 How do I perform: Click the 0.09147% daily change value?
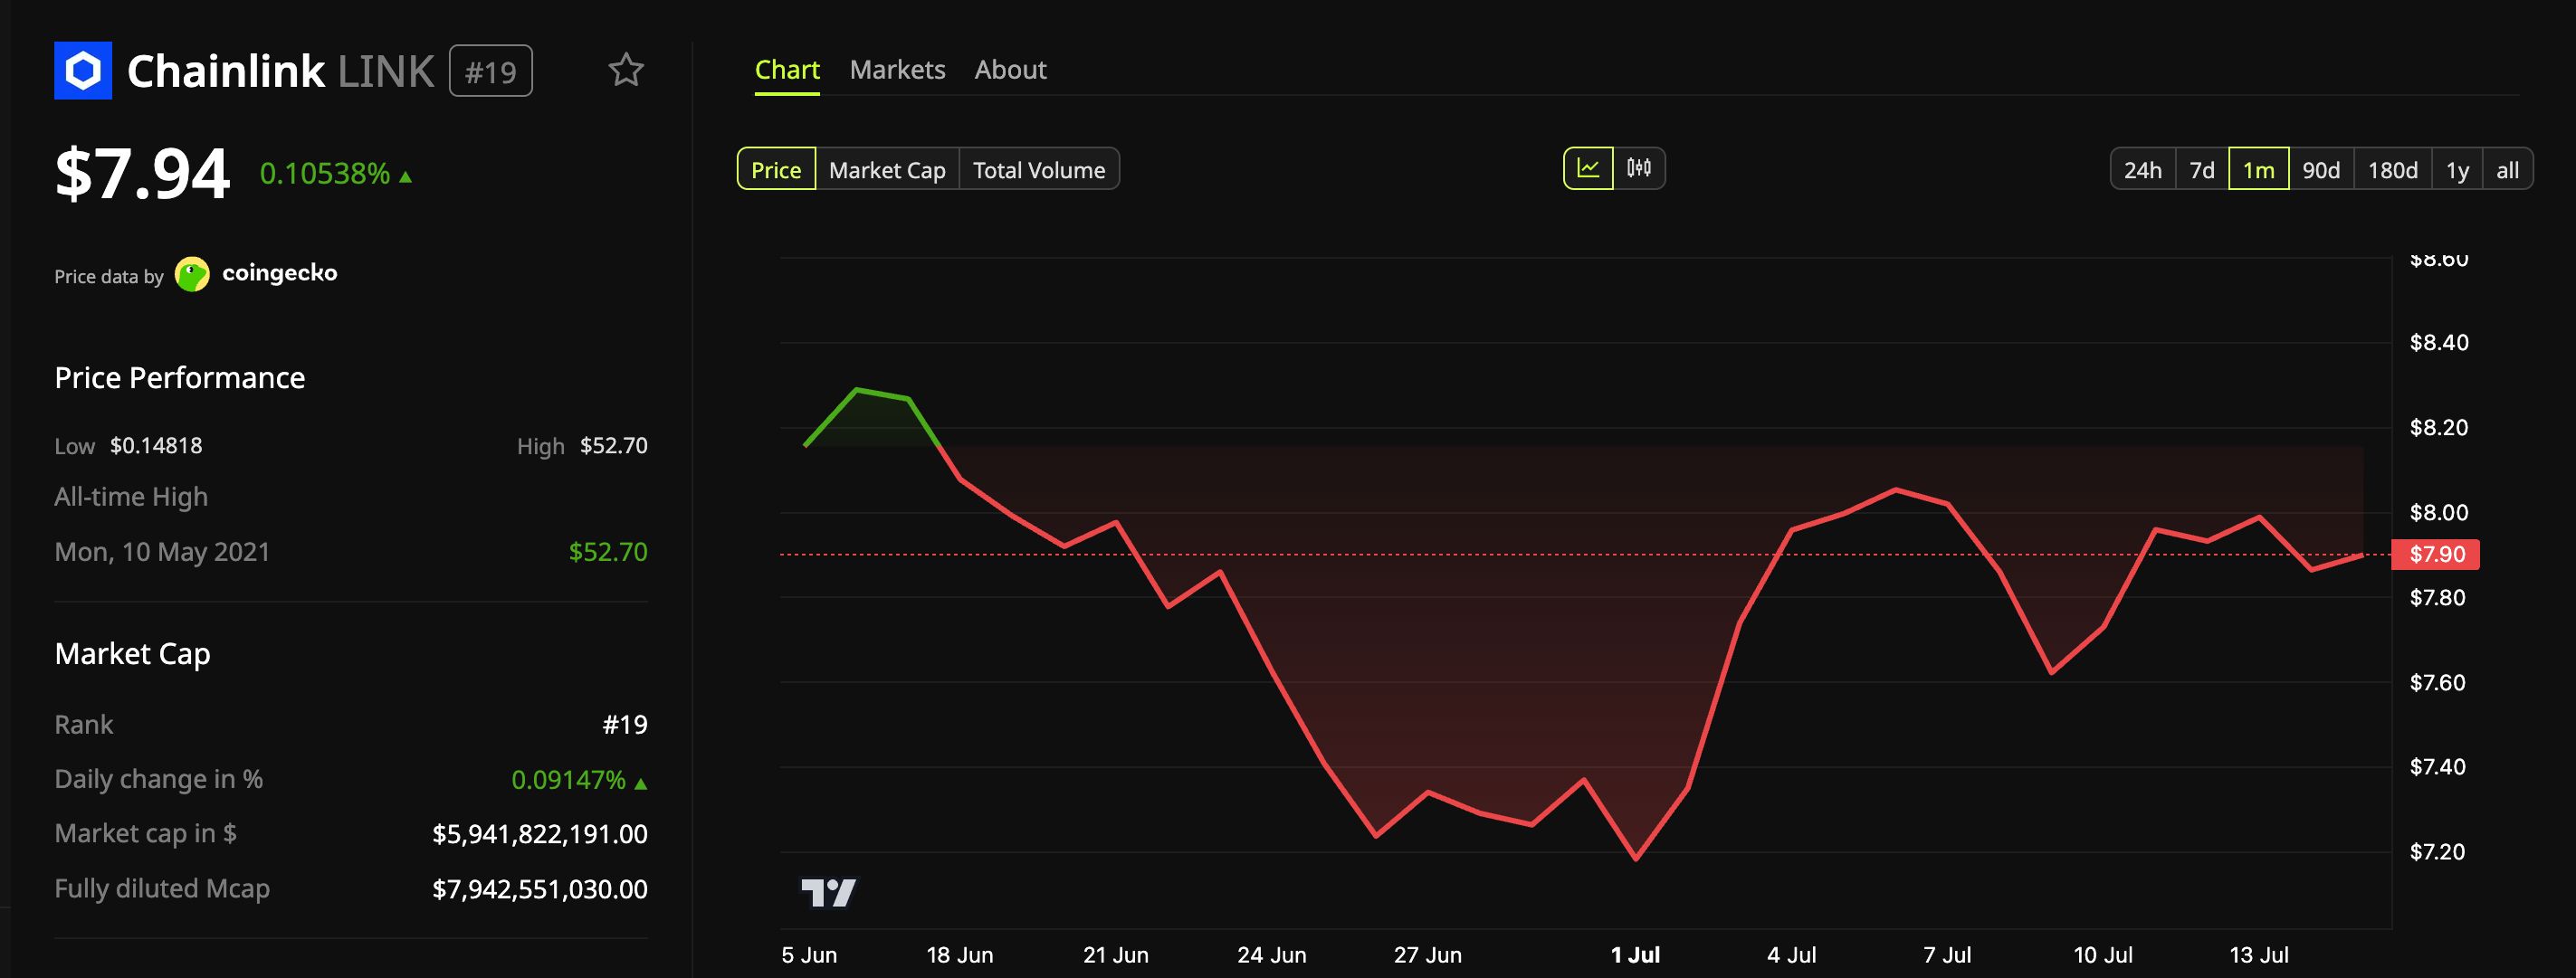[x=579, y=780]
